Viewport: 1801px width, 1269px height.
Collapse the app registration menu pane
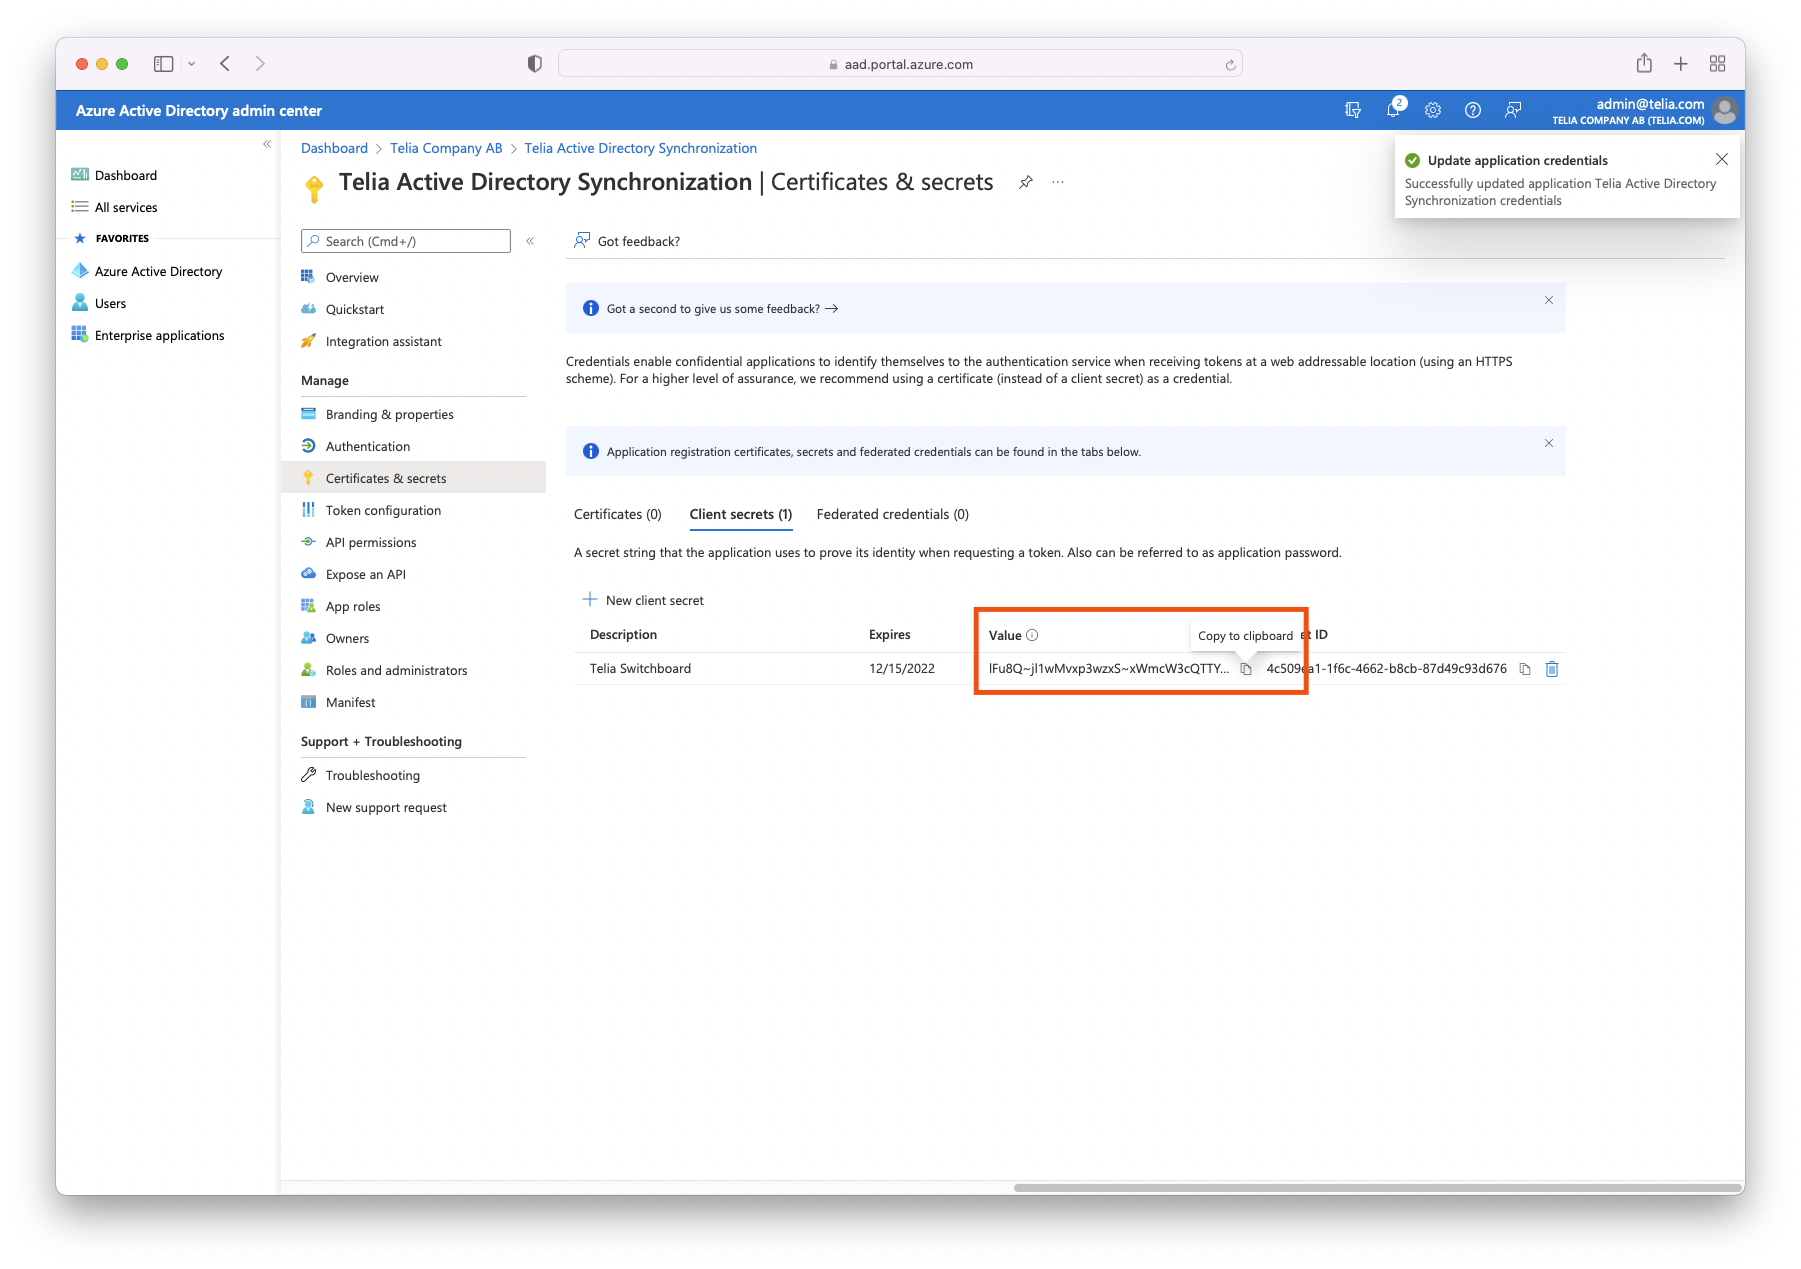point(530,241)
